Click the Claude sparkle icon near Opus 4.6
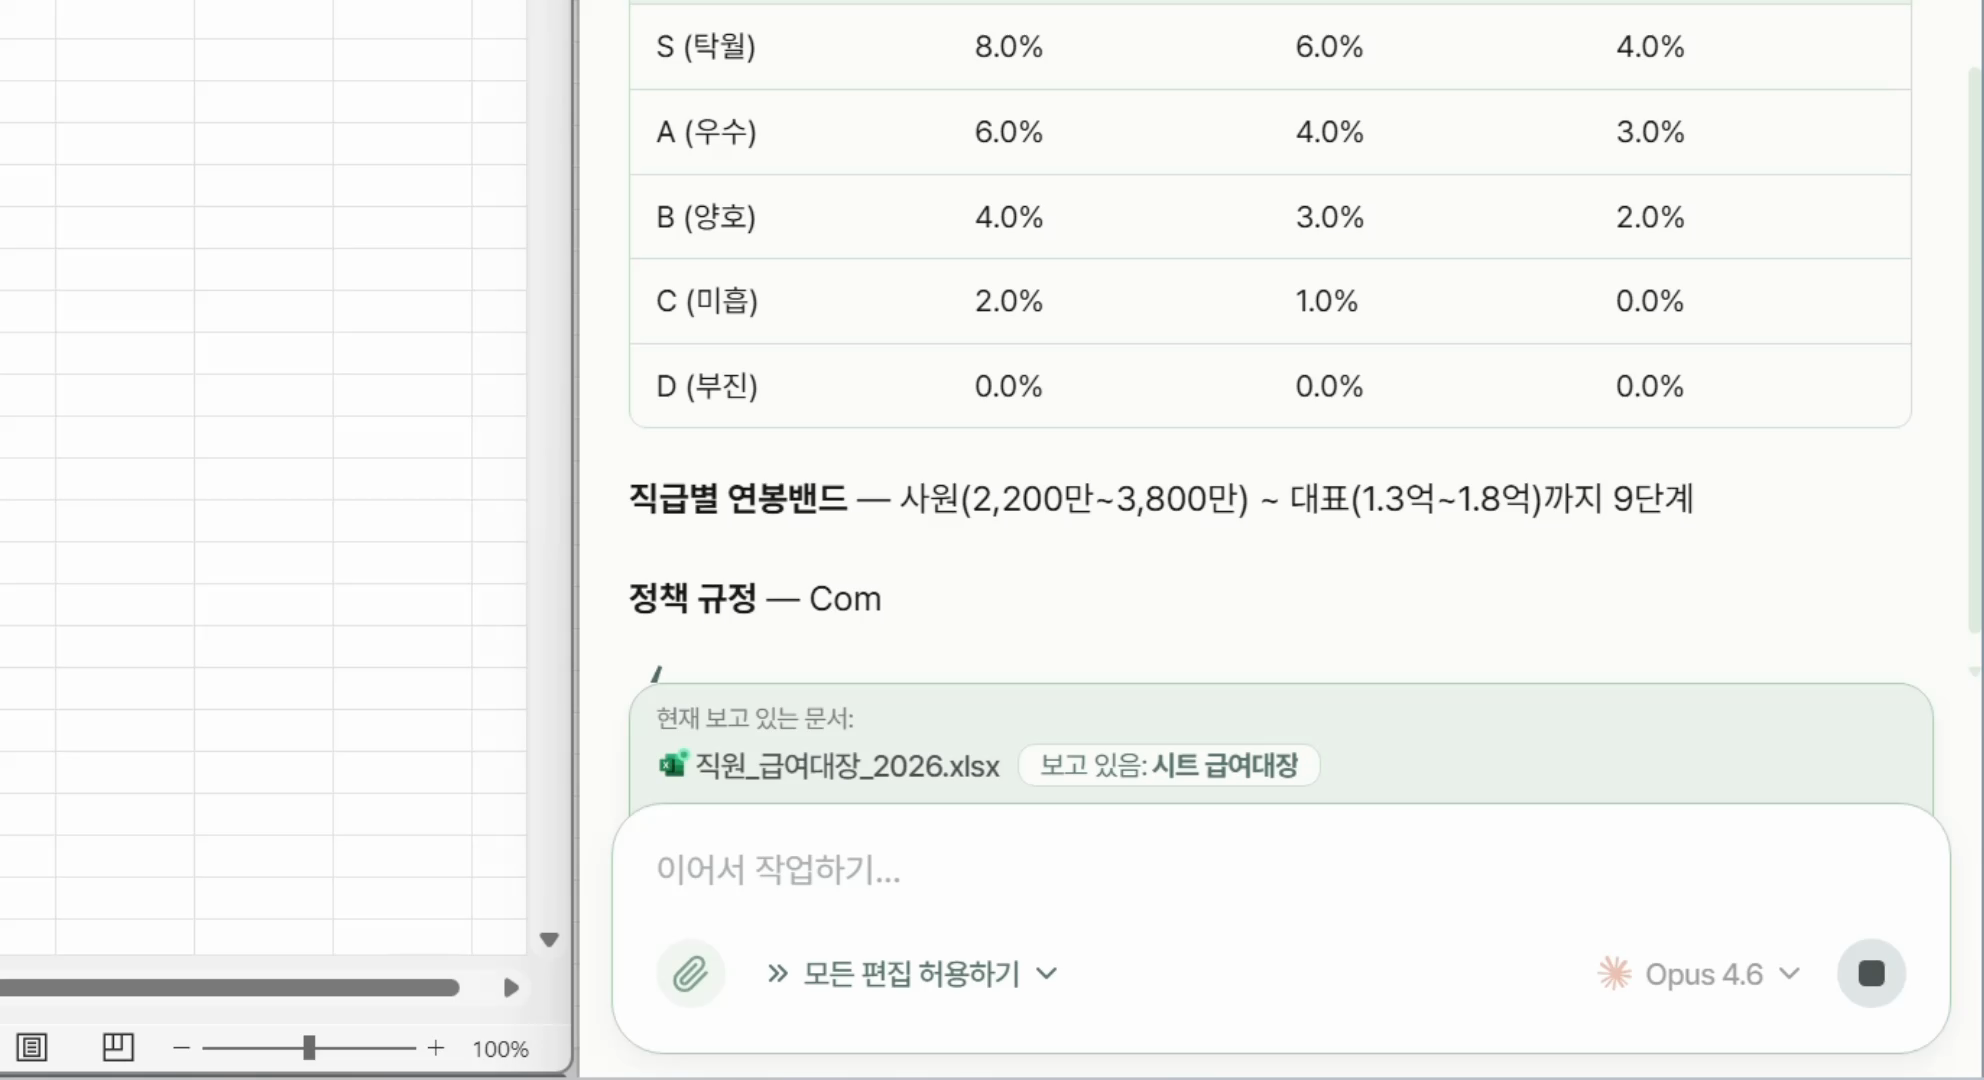The height and width of the screenshot is (1080, 1984). click(1614, 973)
